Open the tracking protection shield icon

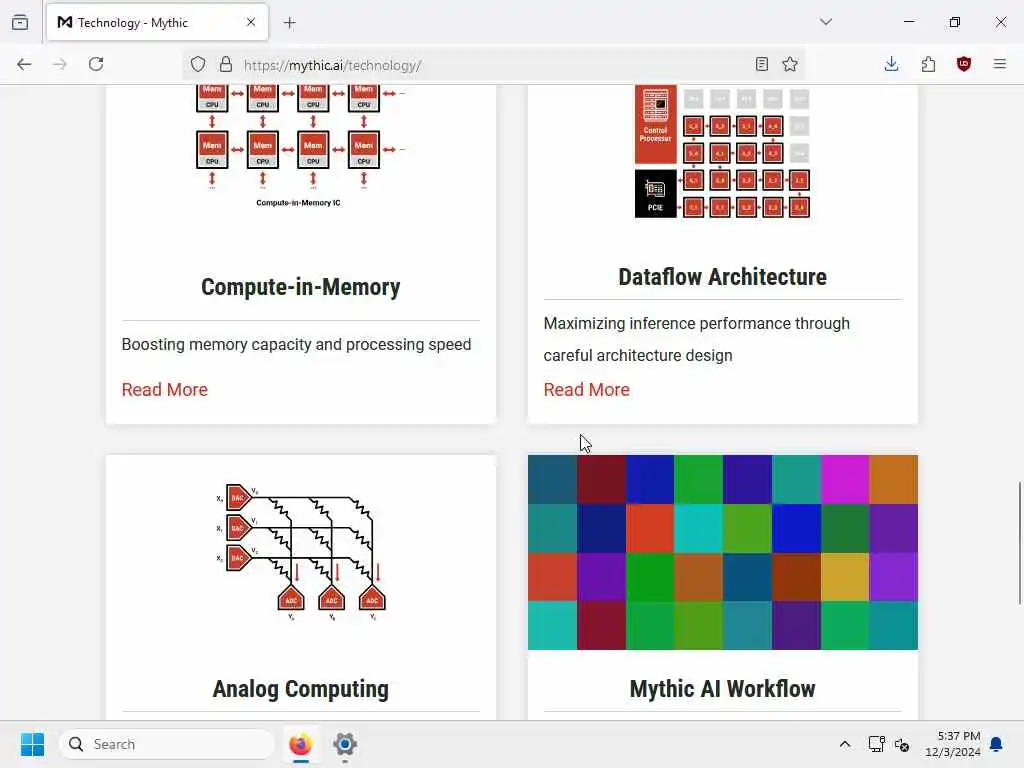click(x=198, y=64)
